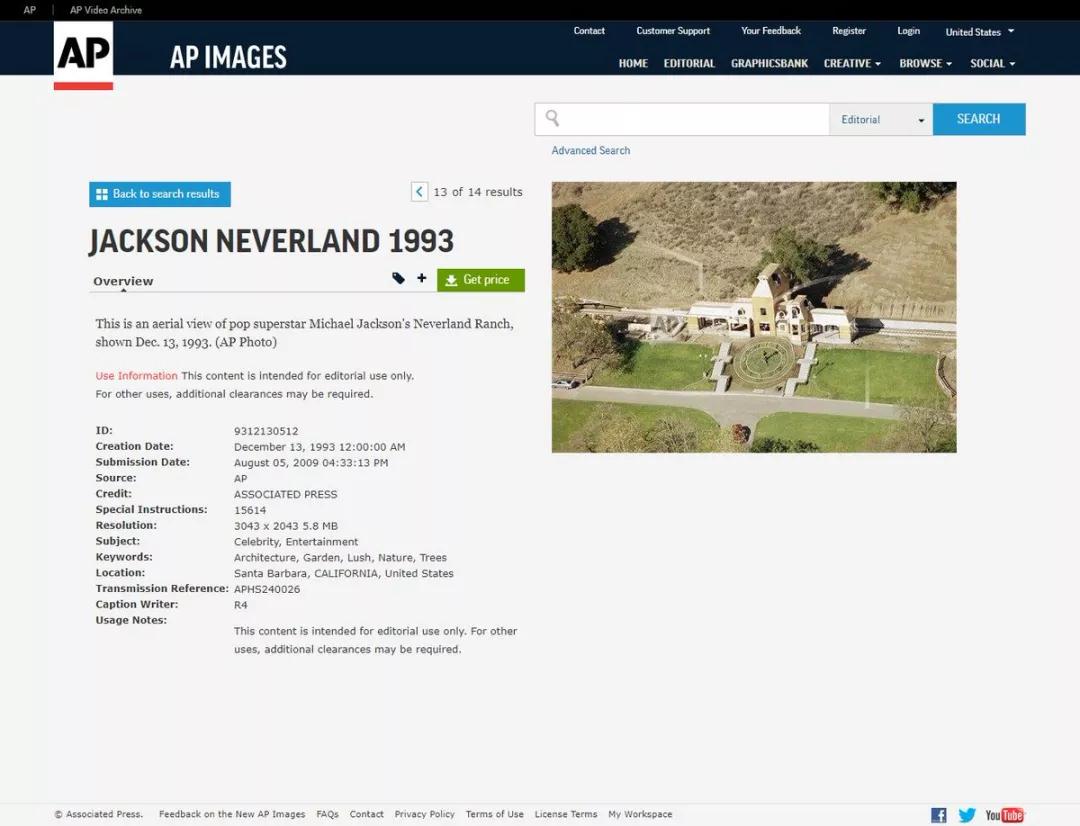The image size is (1080, 826).
Task: Open Customer Support link
Action: click(x=673, y=31)
